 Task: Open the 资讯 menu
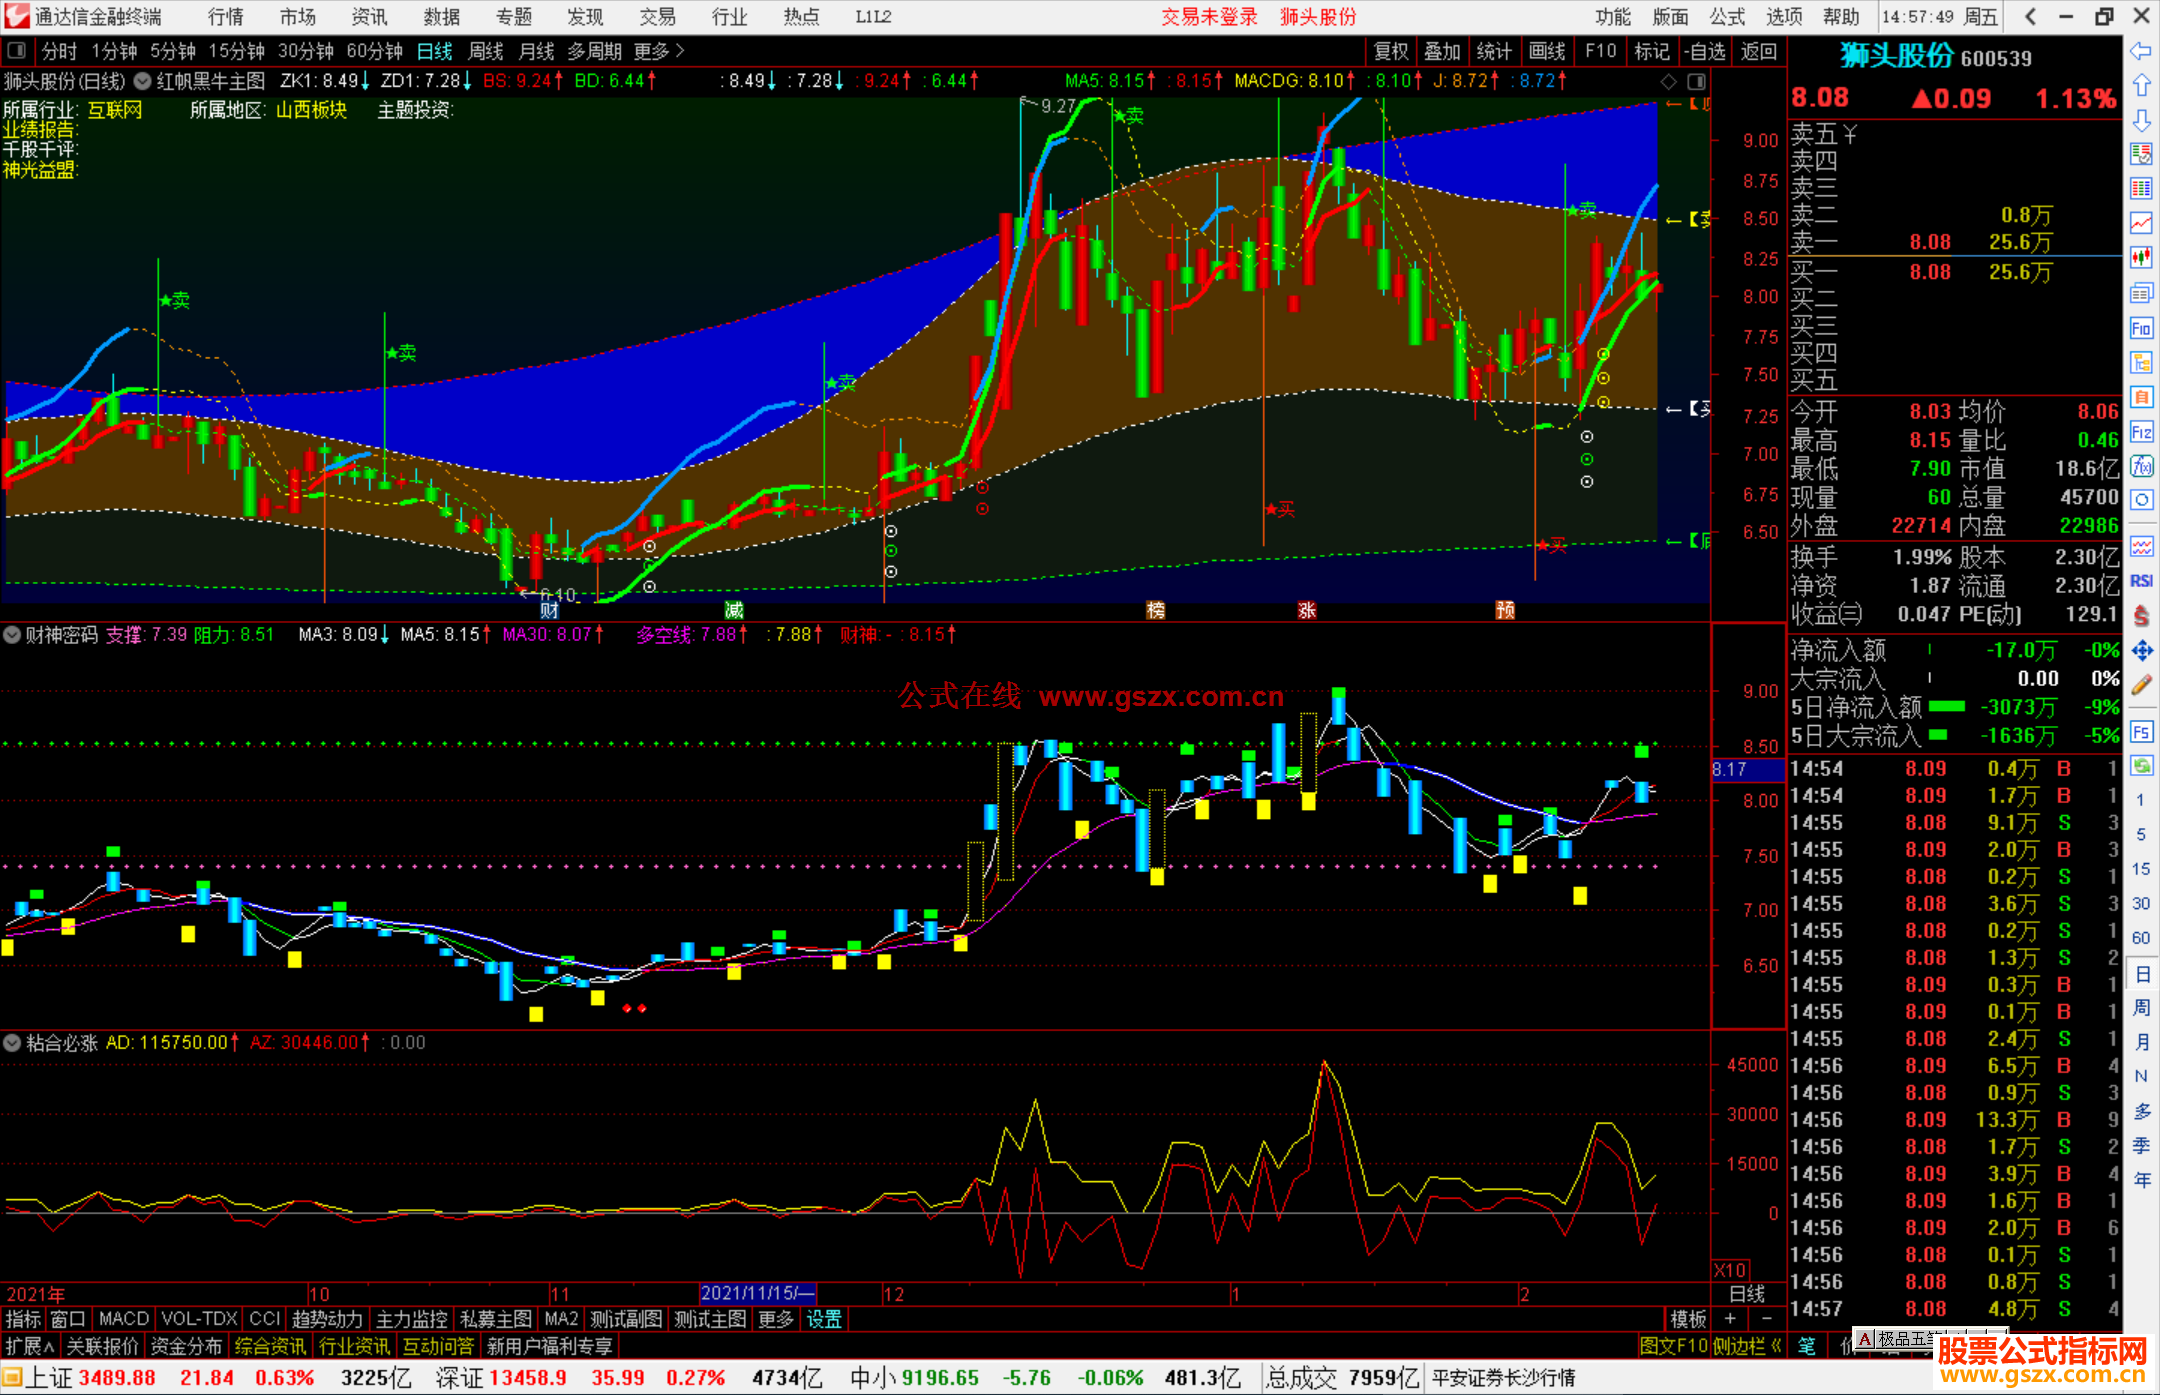tap(370, 16)
